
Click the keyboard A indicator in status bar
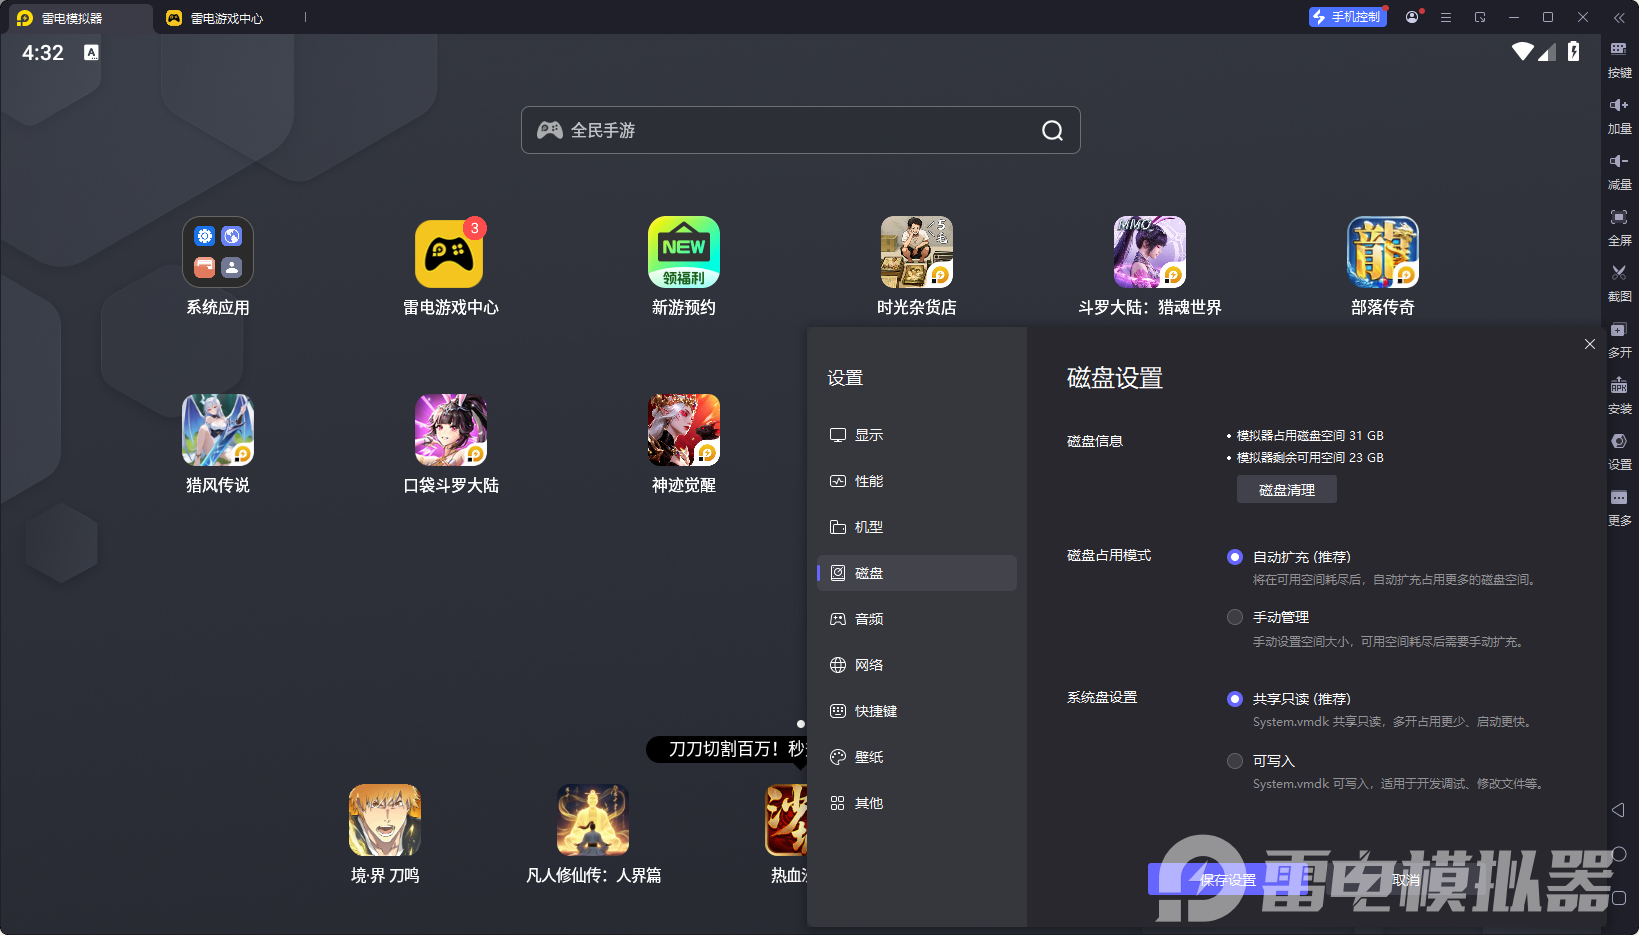[x=91, y=53]
